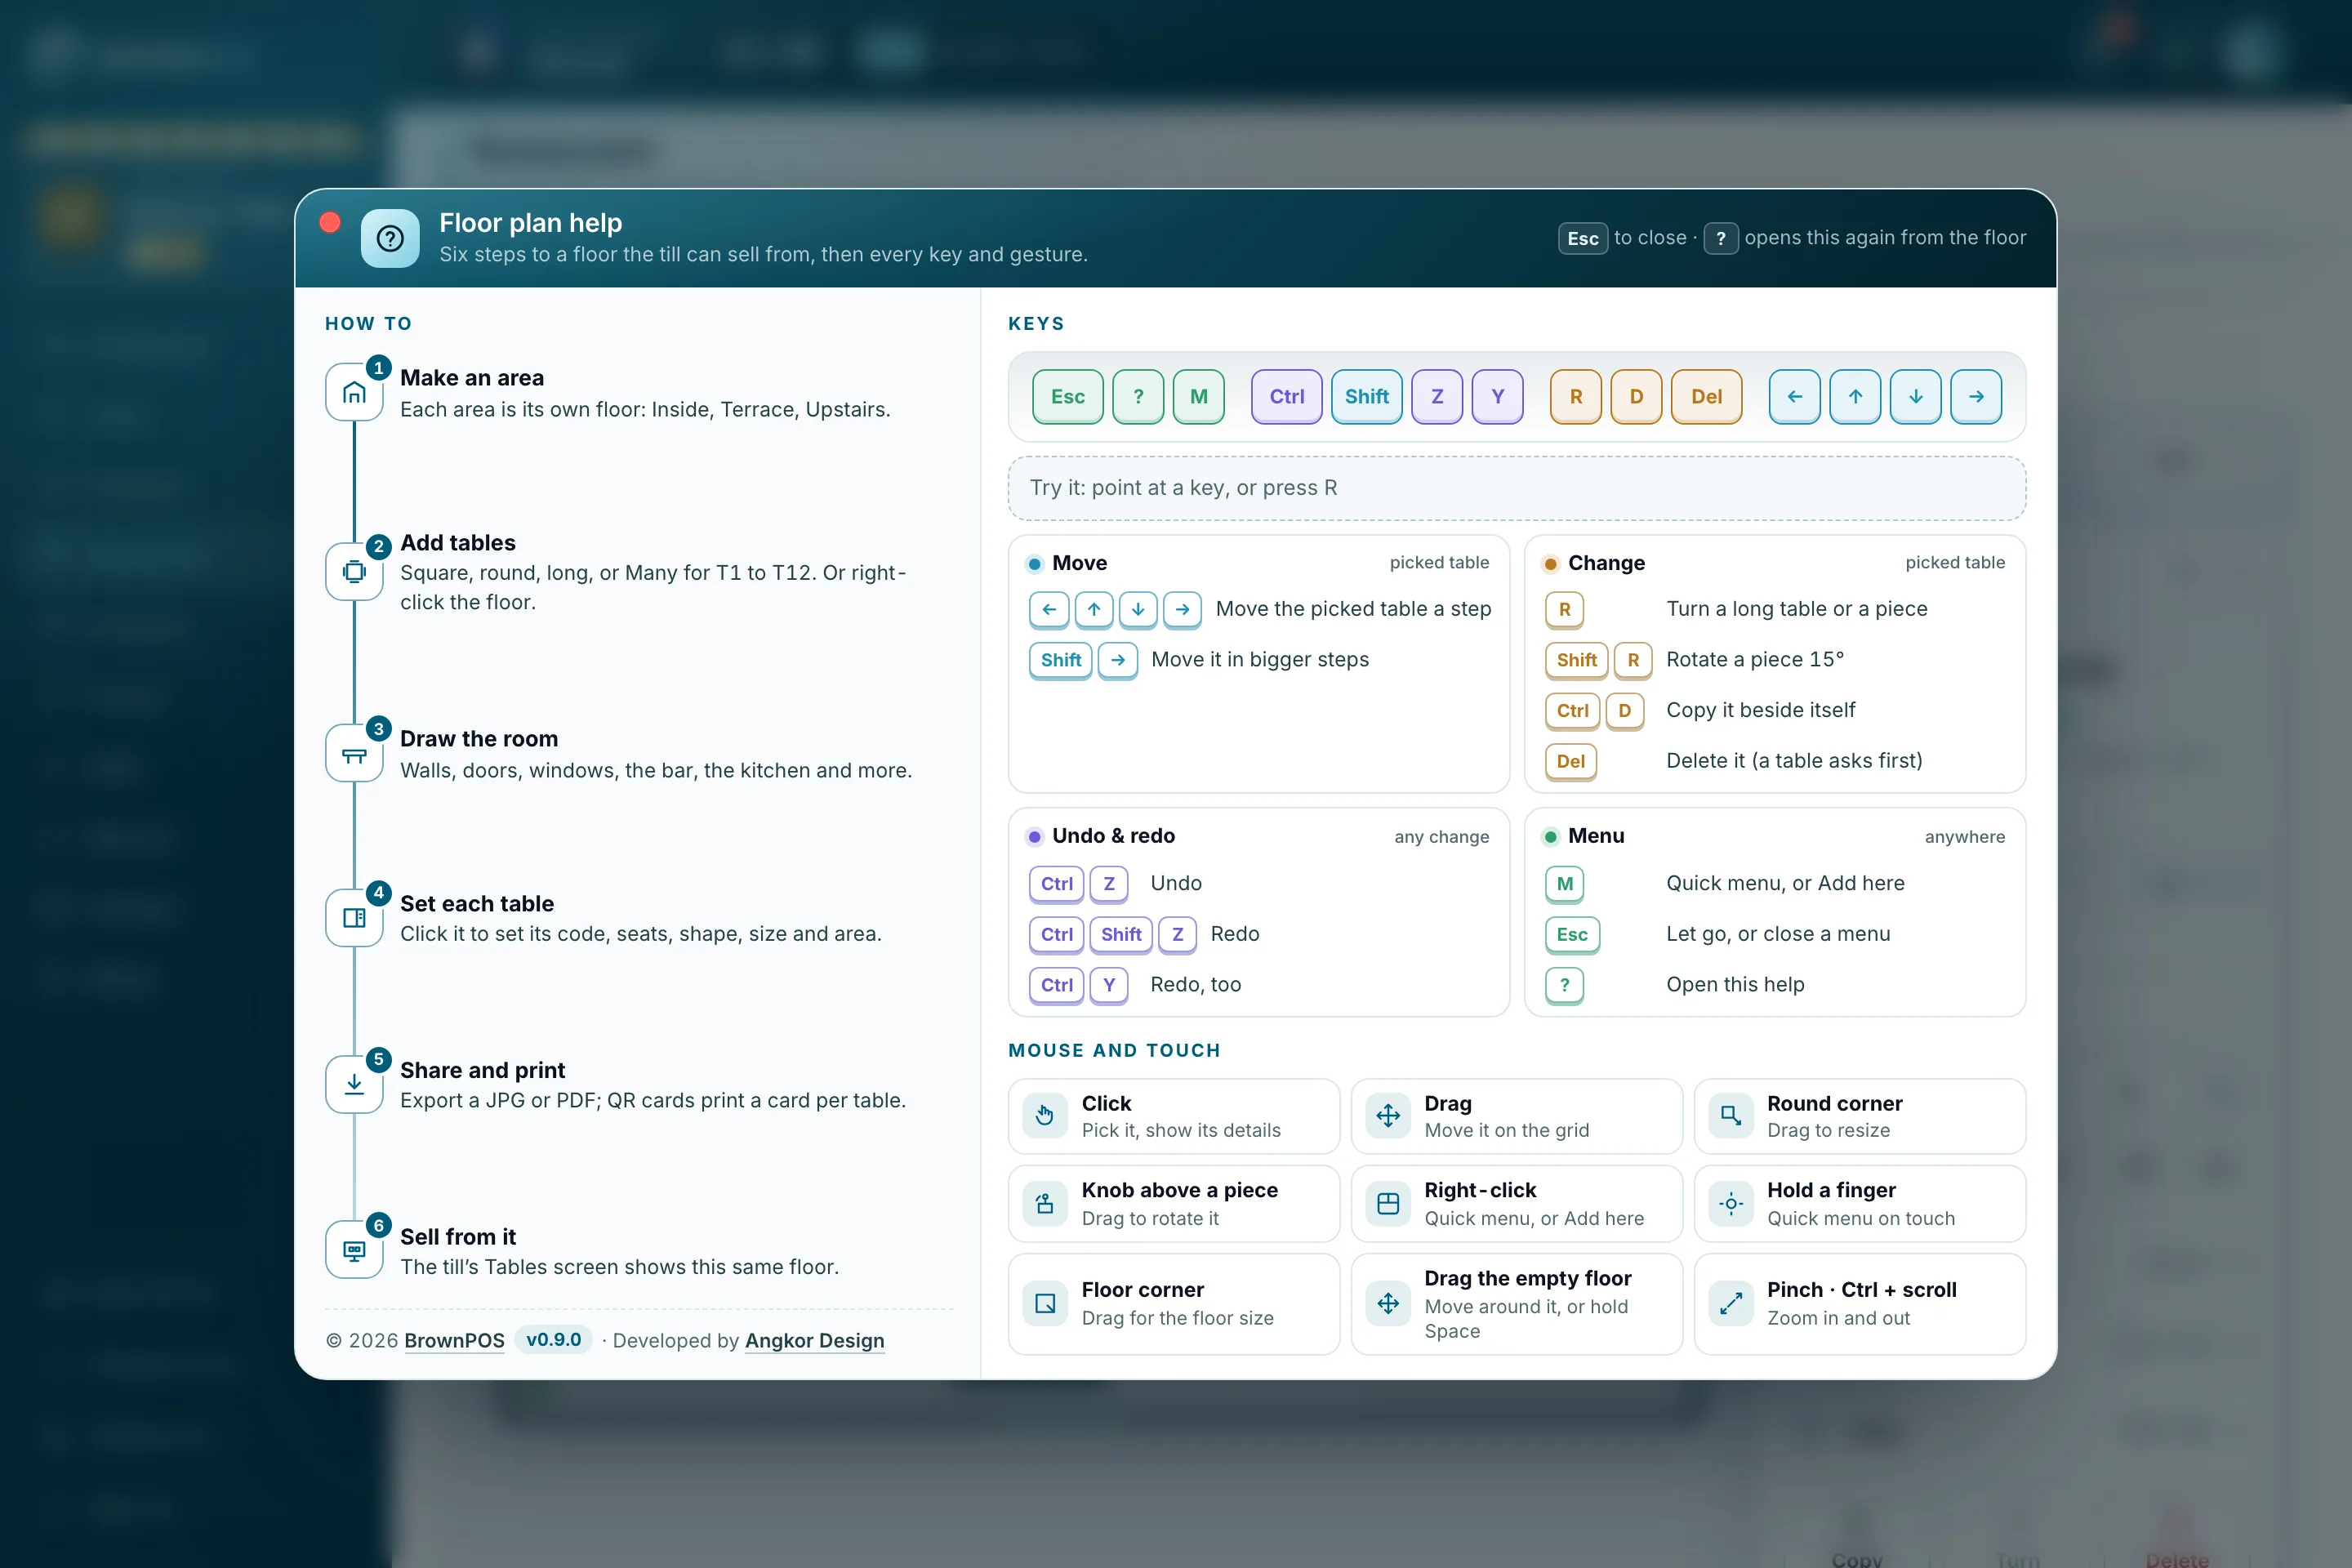Click the Set each table step icon
2352x1568 pixels.
click(x=354, y=918)
